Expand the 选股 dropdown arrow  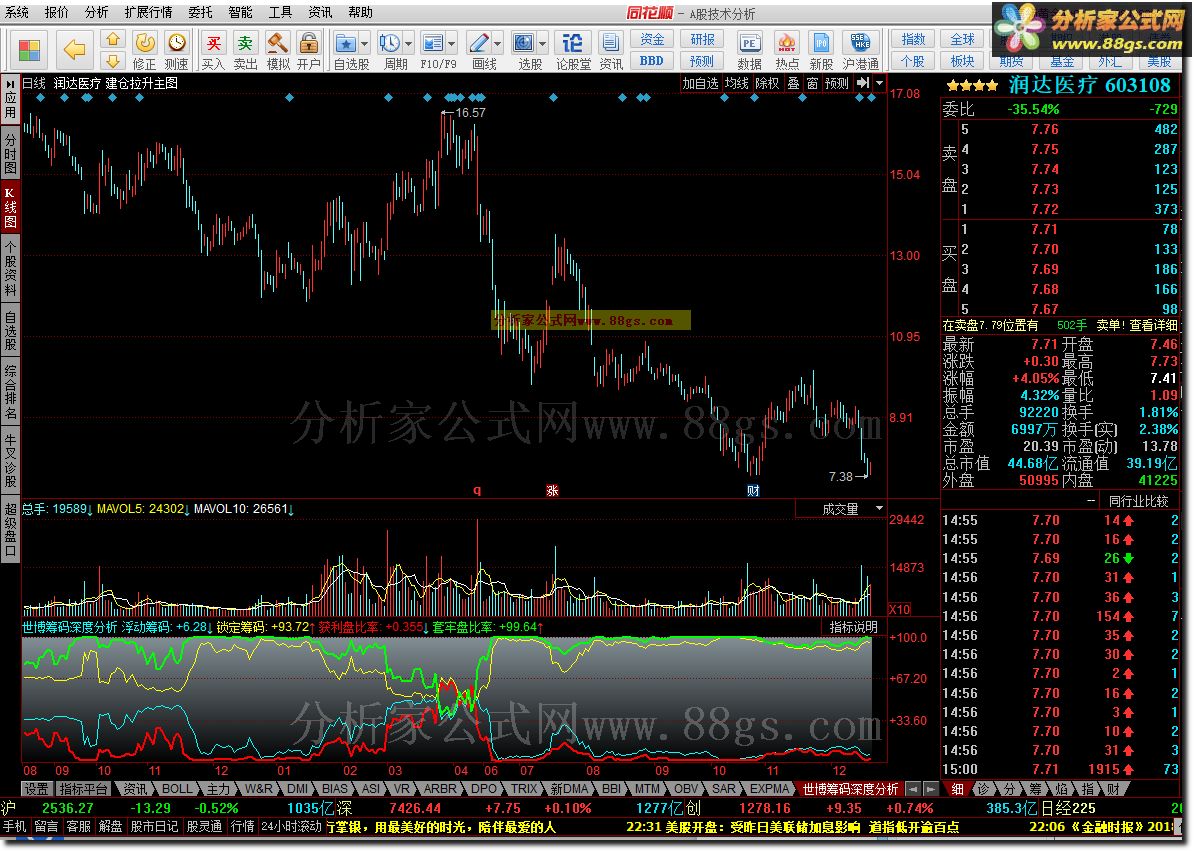(543, 43)
